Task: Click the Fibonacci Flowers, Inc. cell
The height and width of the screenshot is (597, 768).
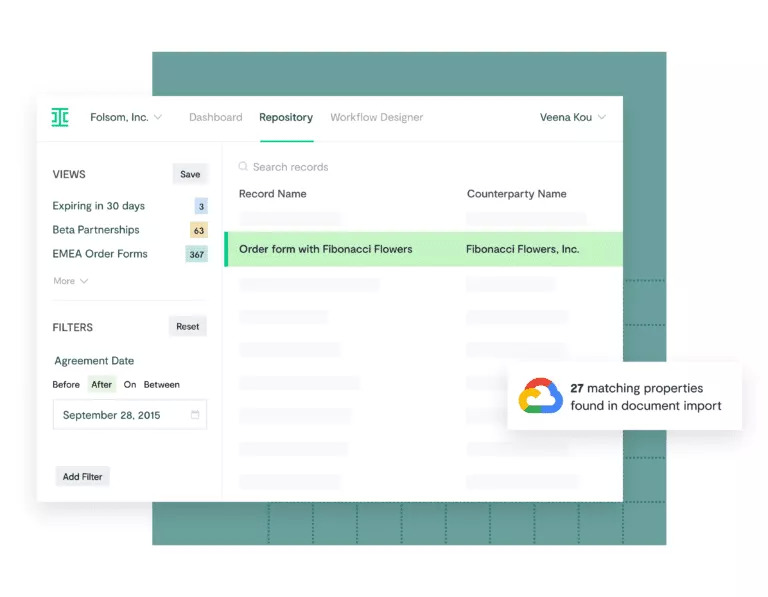Action: 523,249
